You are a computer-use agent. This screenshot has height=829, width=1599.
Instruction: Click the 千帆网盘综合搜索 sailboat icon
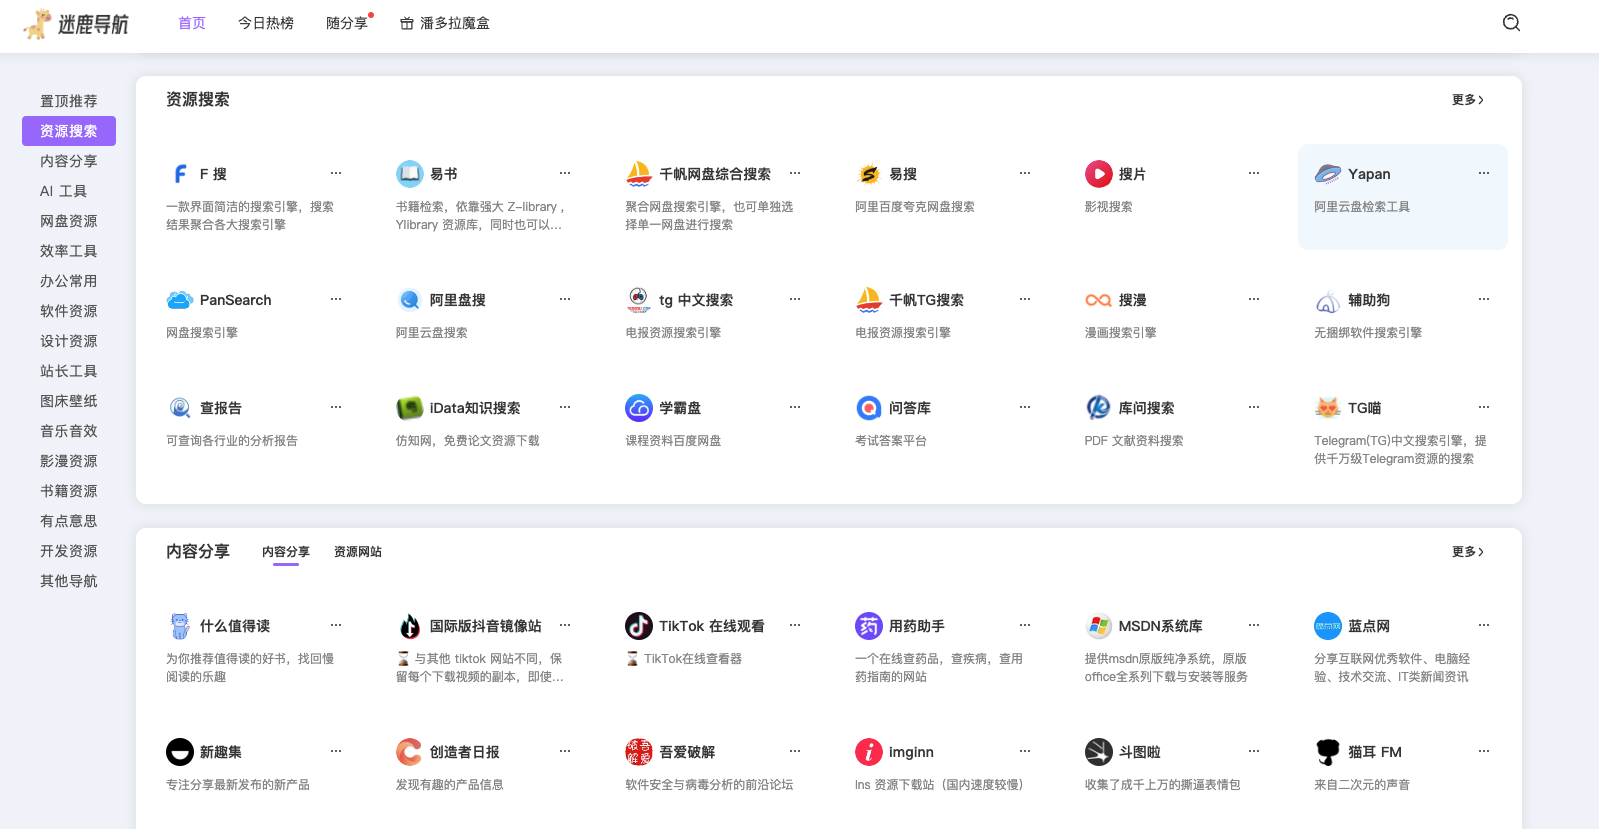pyautogui.click(x=639, y=174)
